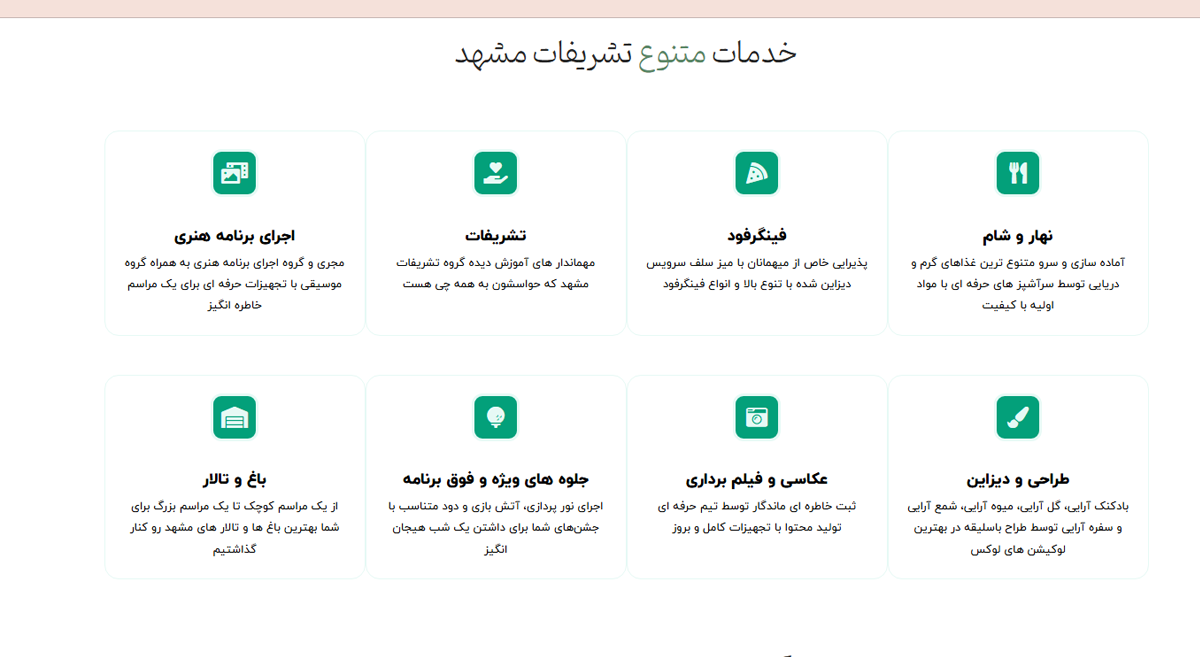
Task: Click the pizza slice icon for فینگرفود
Action: 756,173
